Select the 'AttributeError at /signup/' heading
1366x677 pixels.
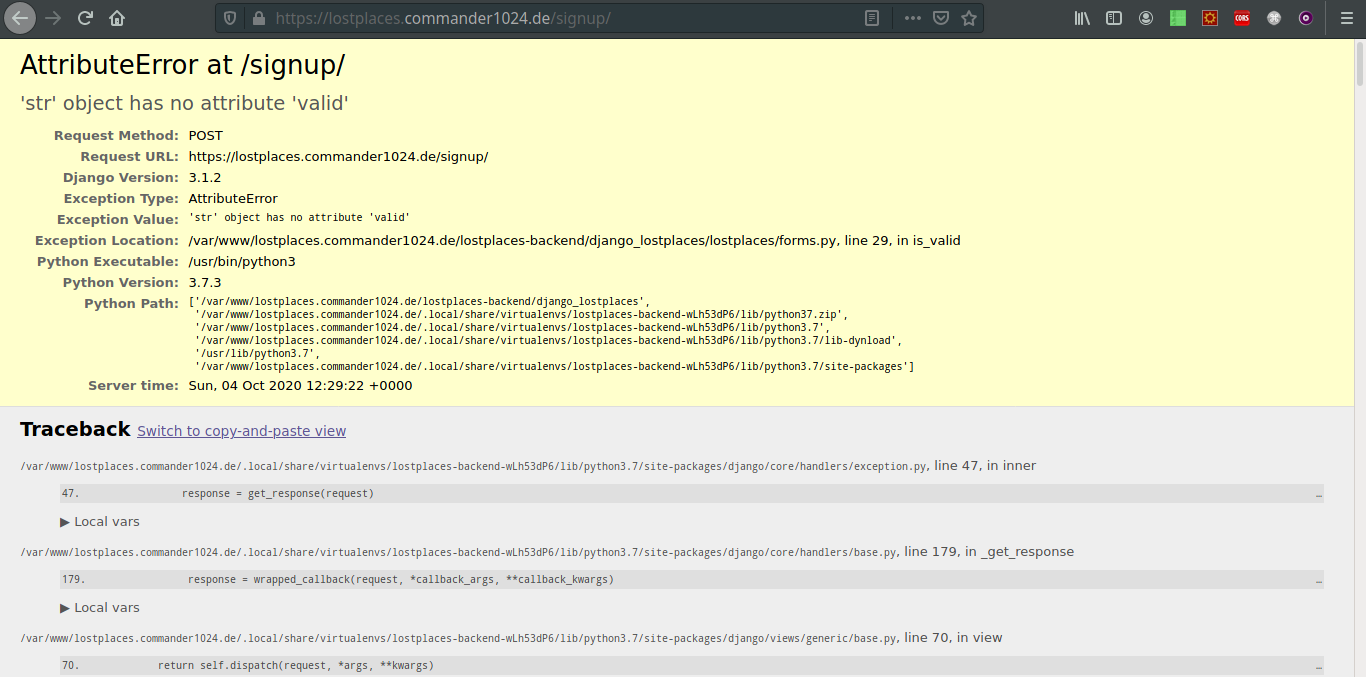[x=183, y=65]
